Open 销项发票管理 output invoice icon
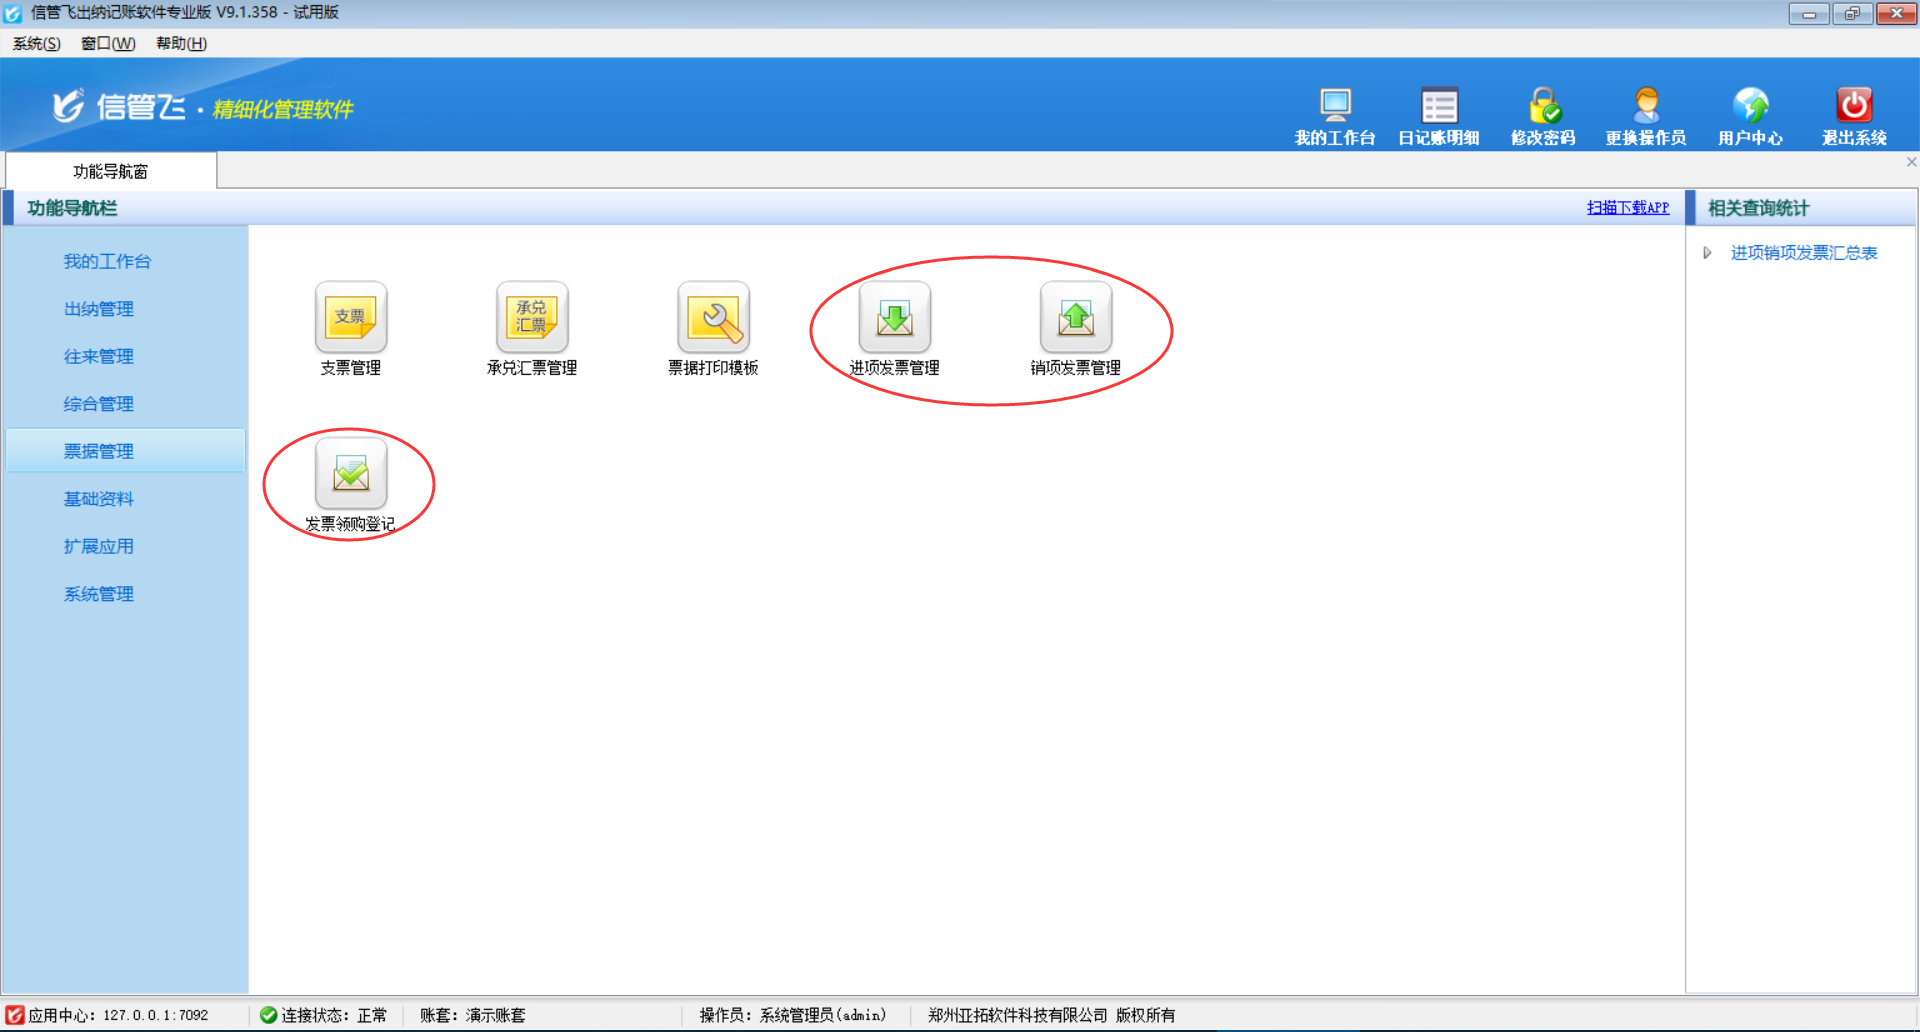The height and width of the screenshot is (1032, 1920). 1075,318
